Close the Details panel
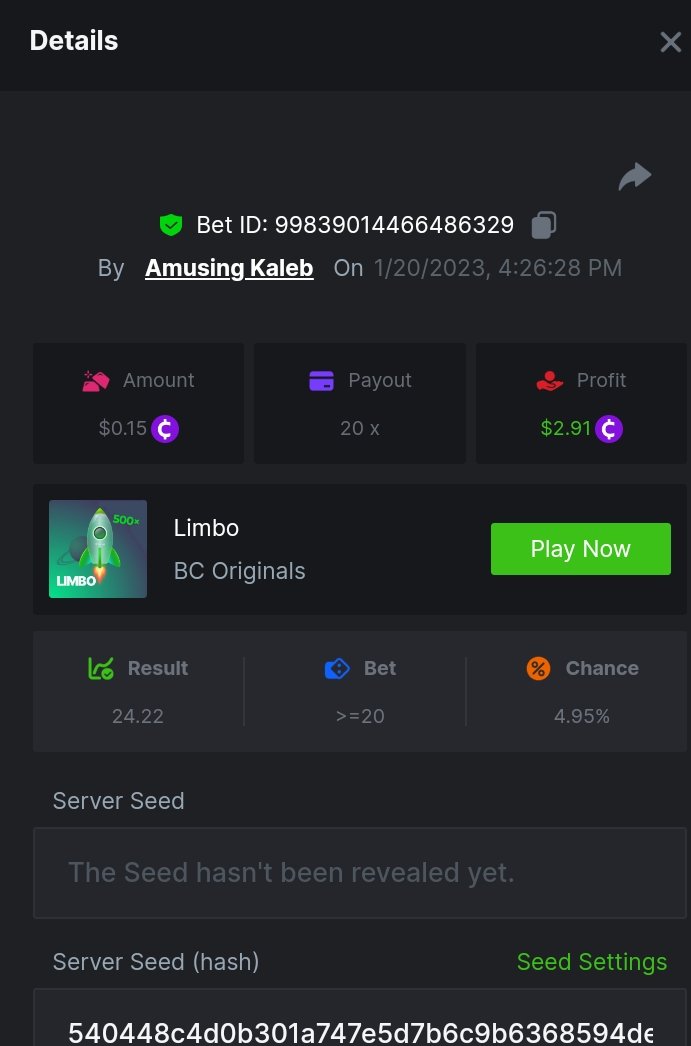The width and height of the screenshot is (691, 1046). 670,42
